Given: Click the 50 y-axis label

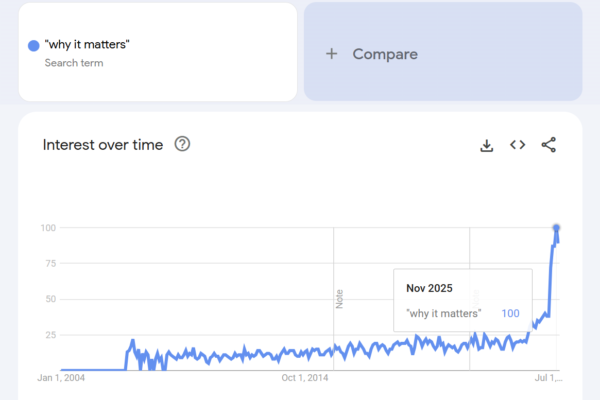Looking at the screenshot, I should [48, 299].
